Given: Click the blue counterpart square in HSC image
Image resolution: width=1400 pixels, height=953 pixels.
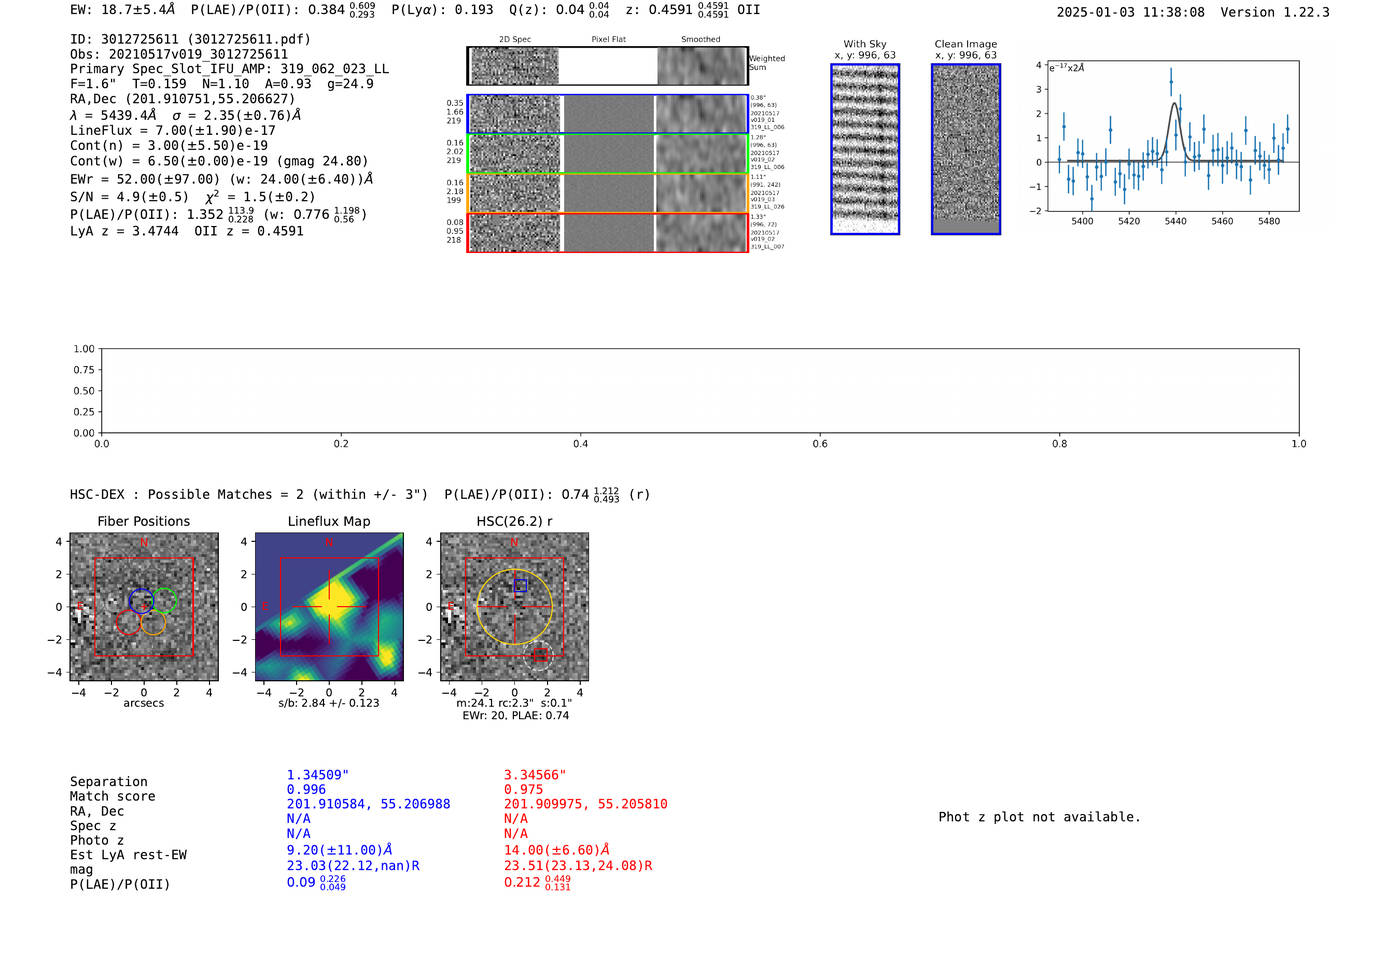Looking at the screenshot, I should point(520,585).
